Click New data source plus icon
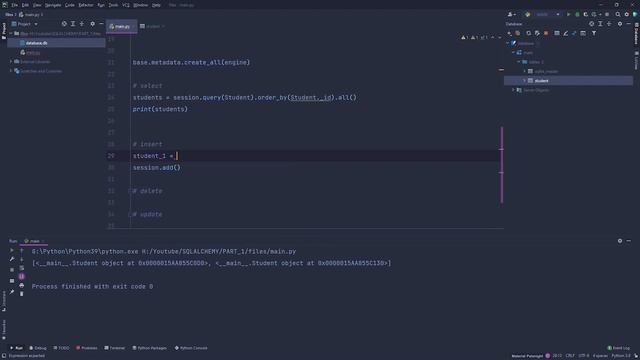The image size is (640, 360). [x=509, y=33]
